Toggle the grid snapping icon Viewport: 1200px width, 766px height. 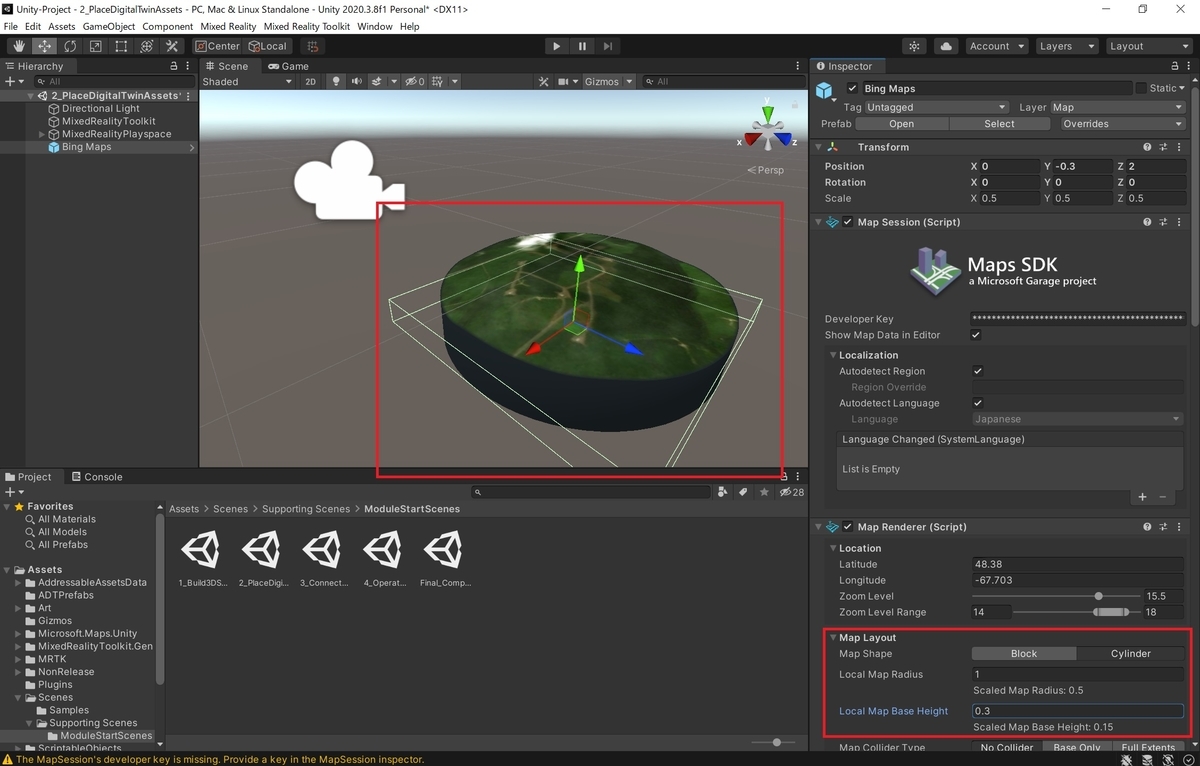(313, 46)
